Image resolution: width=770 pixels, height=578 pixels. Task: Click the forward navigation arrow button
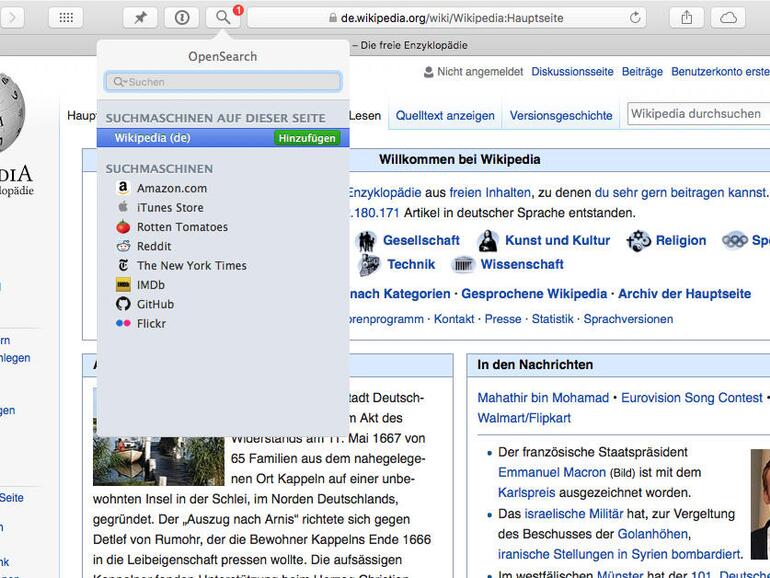[x=12, y=18]
